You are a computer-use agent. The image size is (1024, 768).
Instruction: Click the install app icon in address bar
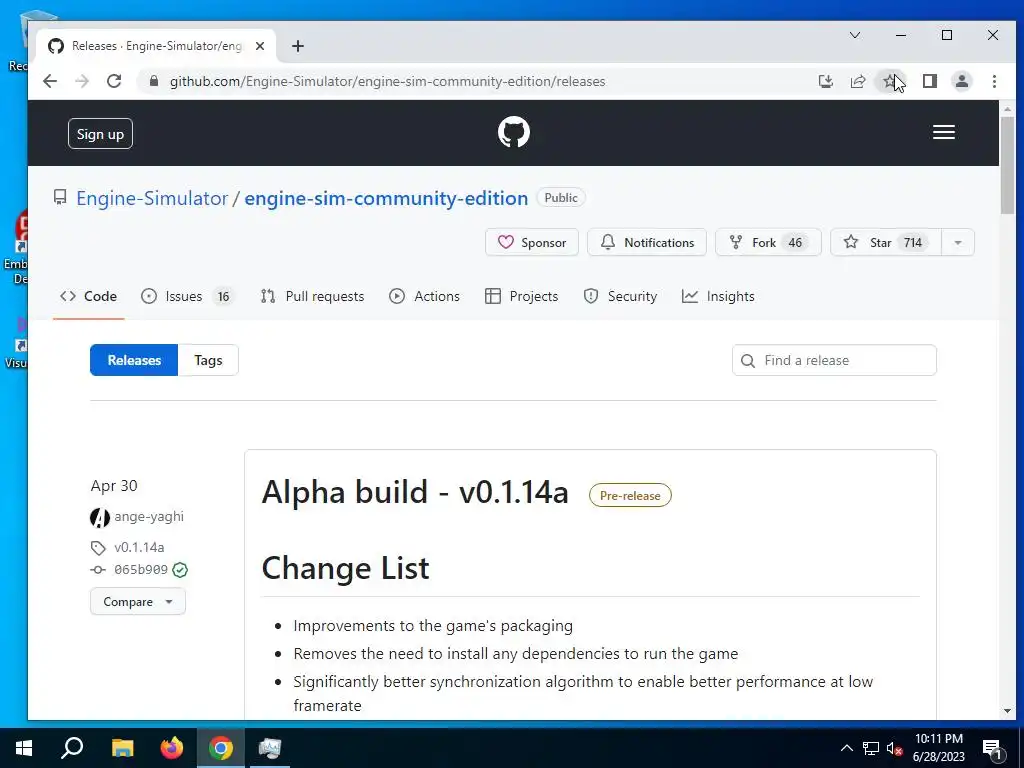click(825, 81)
